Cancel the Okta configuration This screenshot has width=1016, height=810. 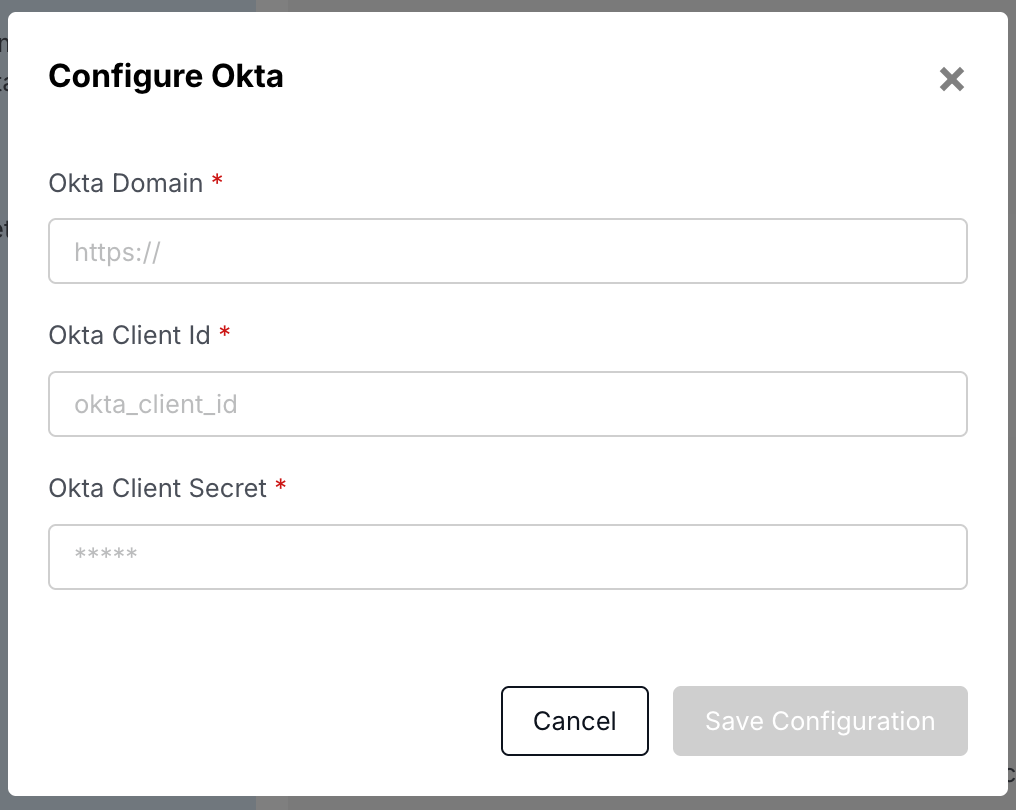coord(574,721)
